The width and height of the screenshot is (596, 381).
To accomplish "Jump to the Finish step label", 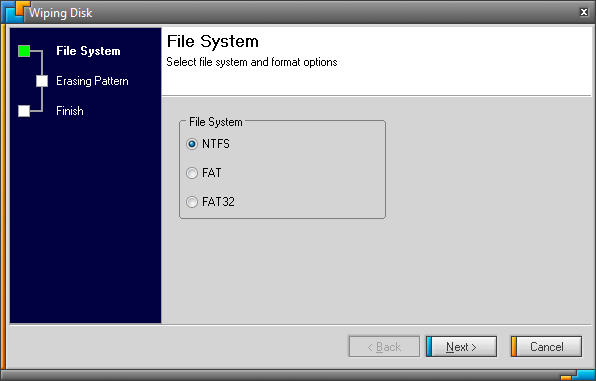I will (70, 111).
